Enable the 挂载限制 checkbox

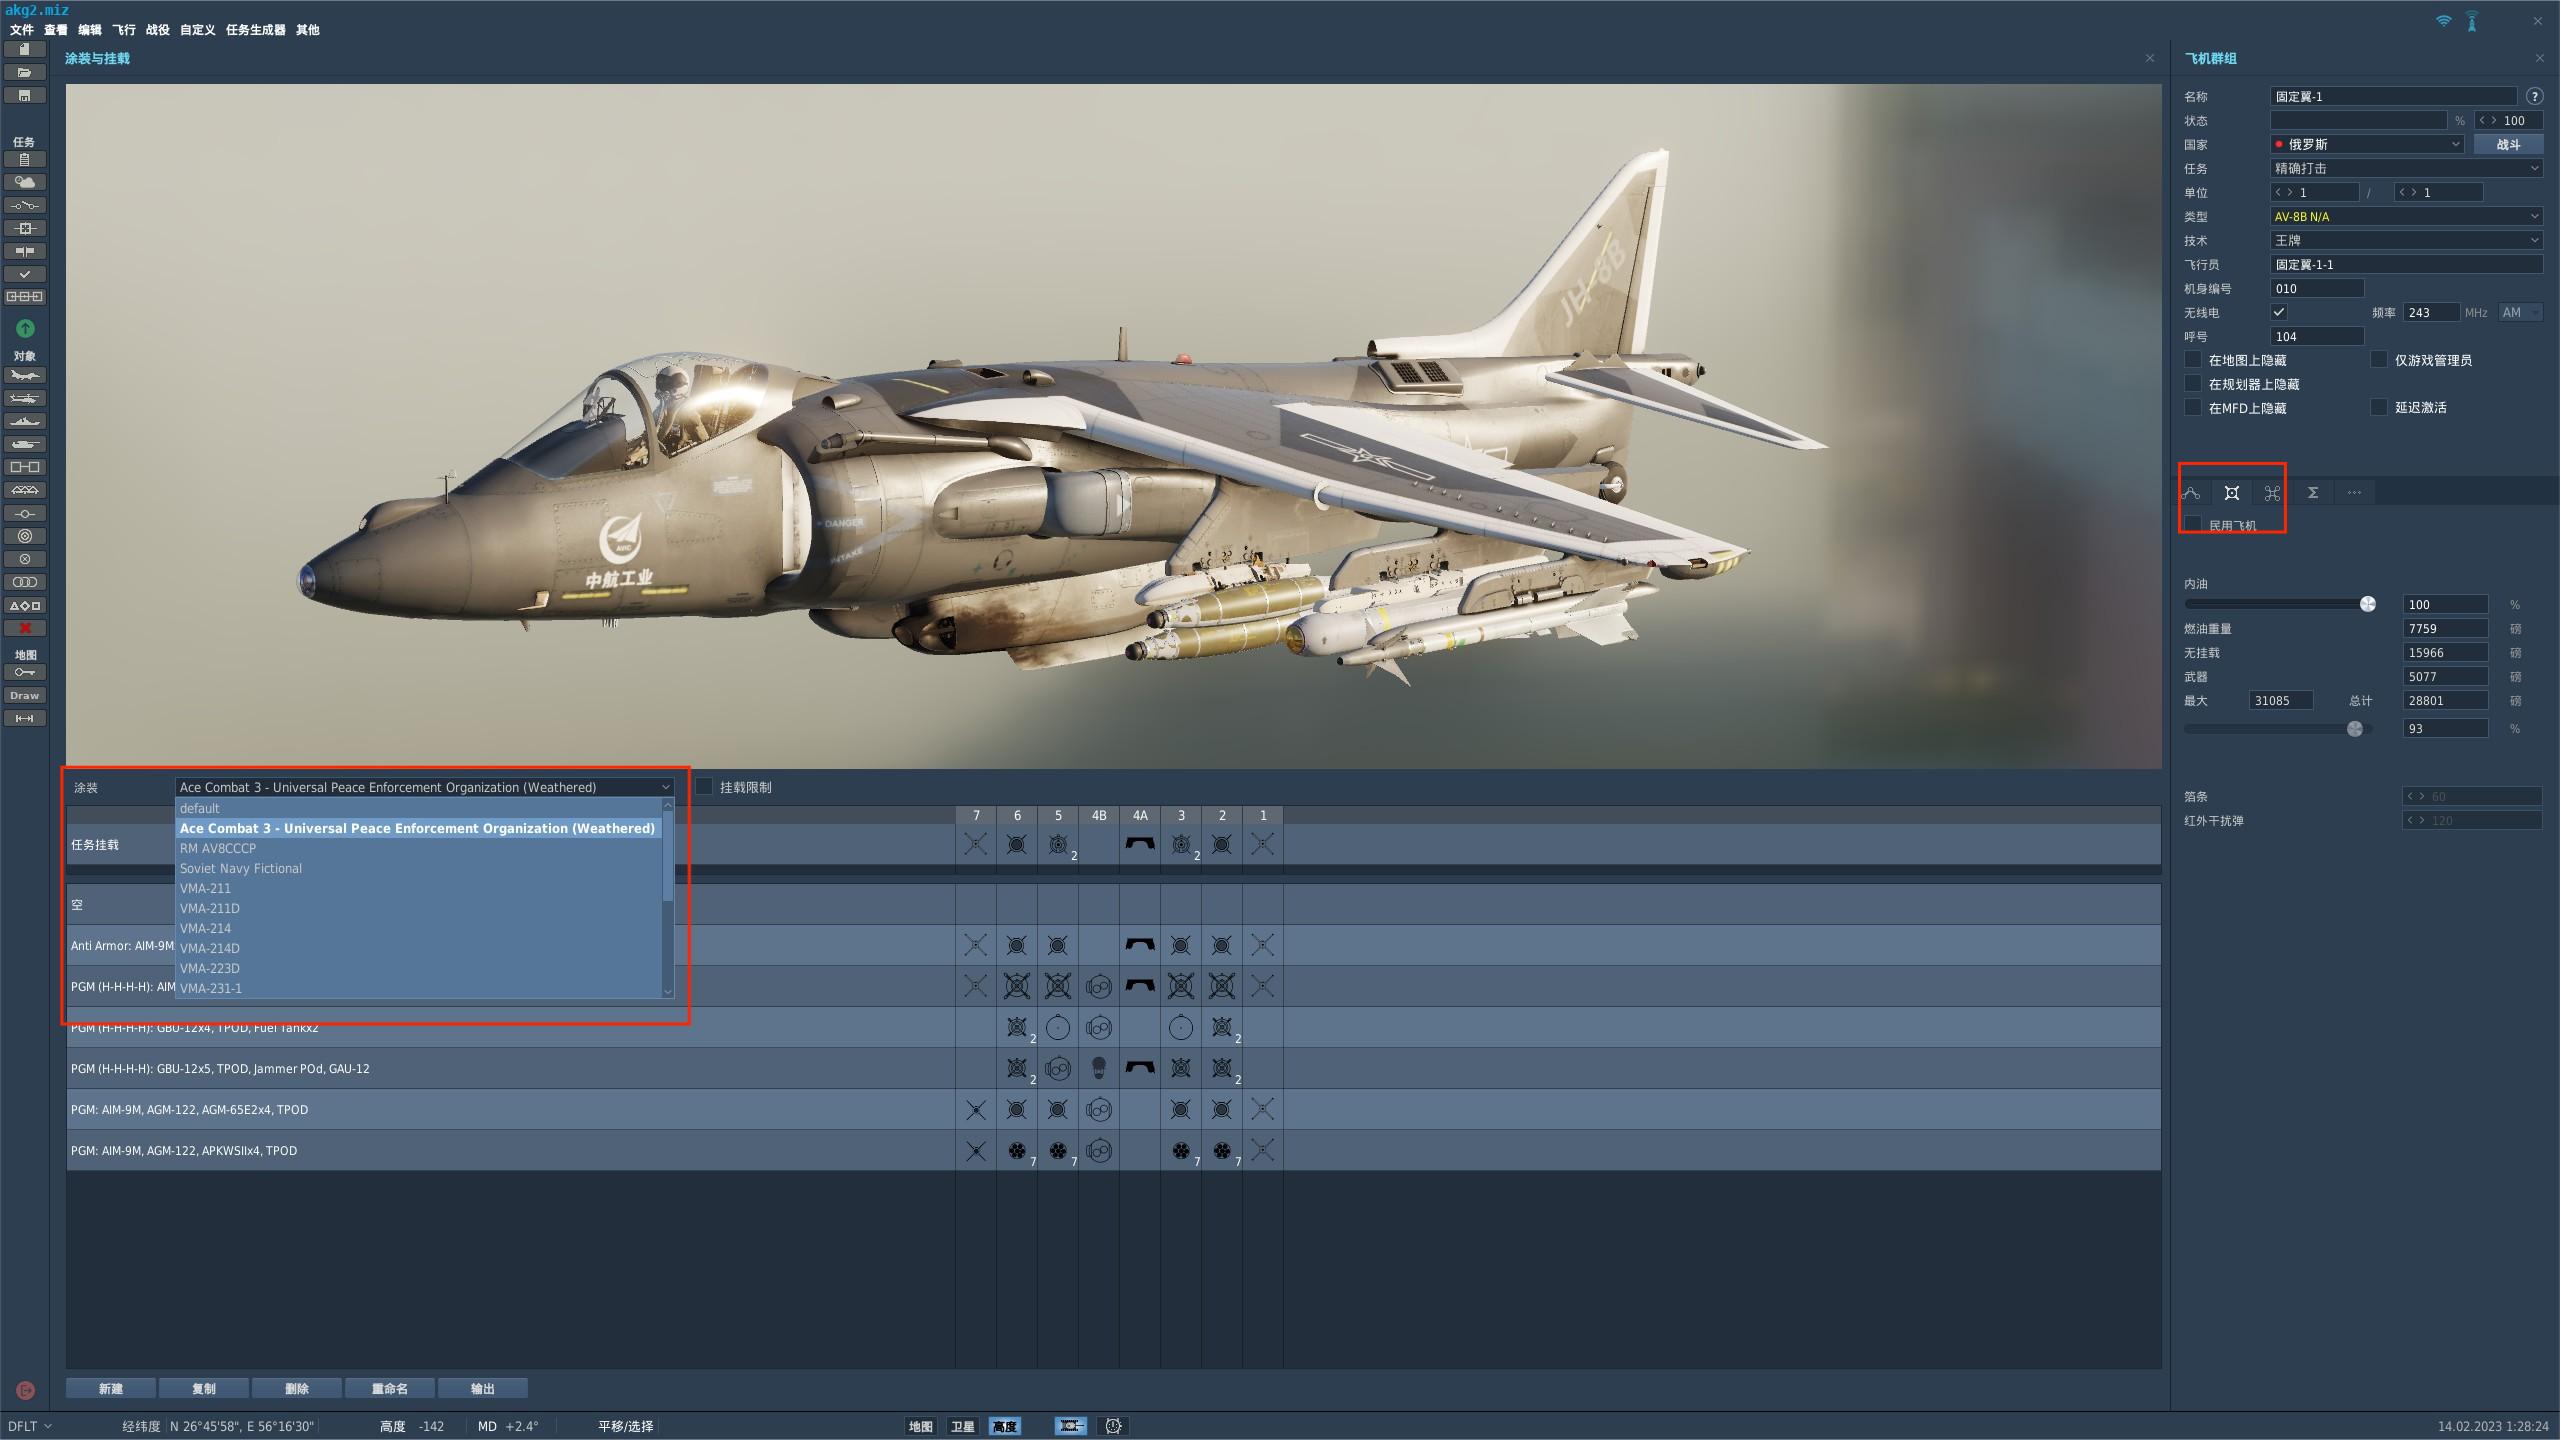coord(704,786)
